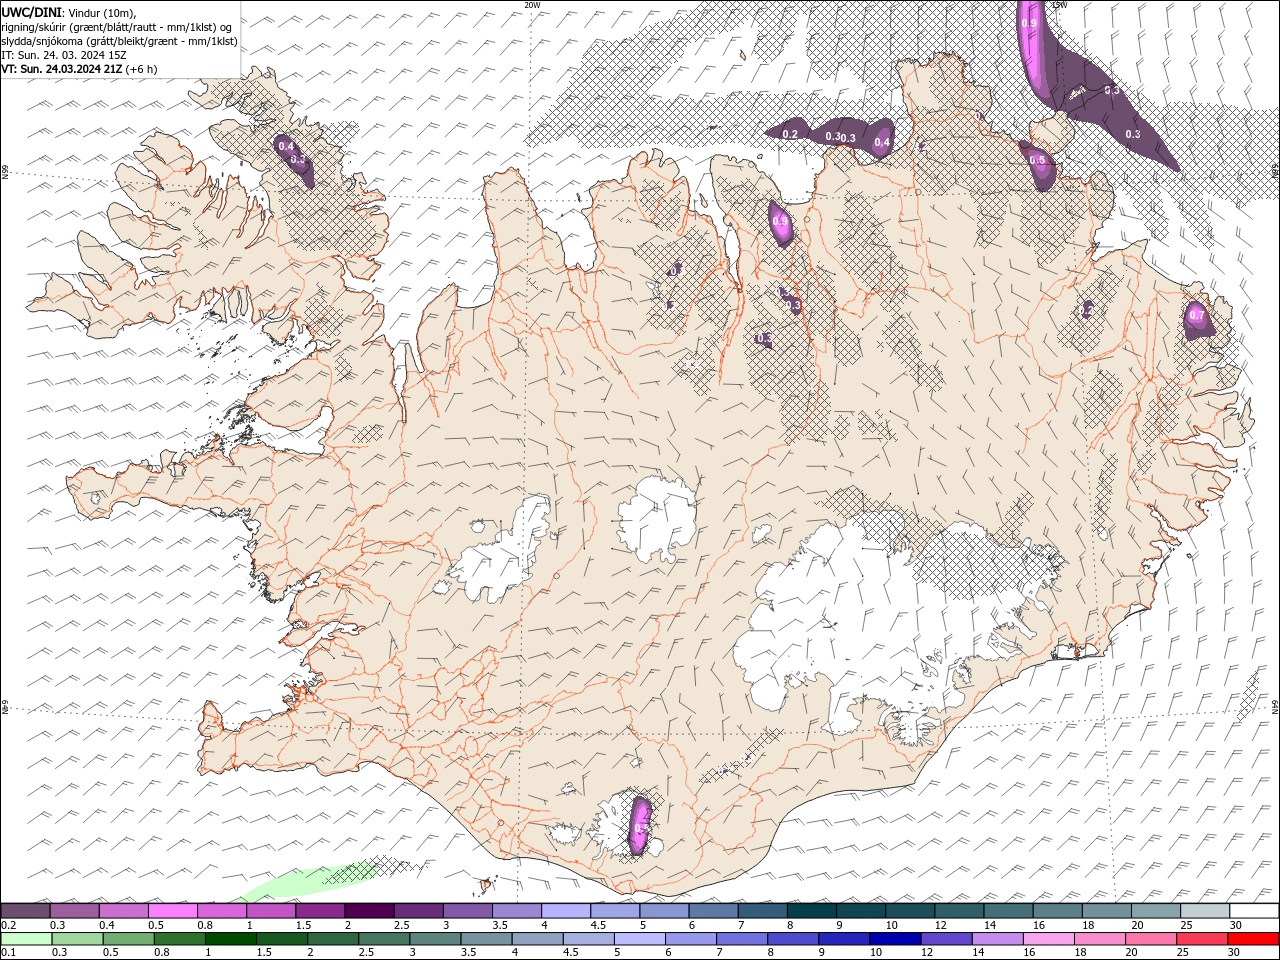Select the lower legend swatch labeled 25
1280x960 pixels.
[x=1201, y=939]
